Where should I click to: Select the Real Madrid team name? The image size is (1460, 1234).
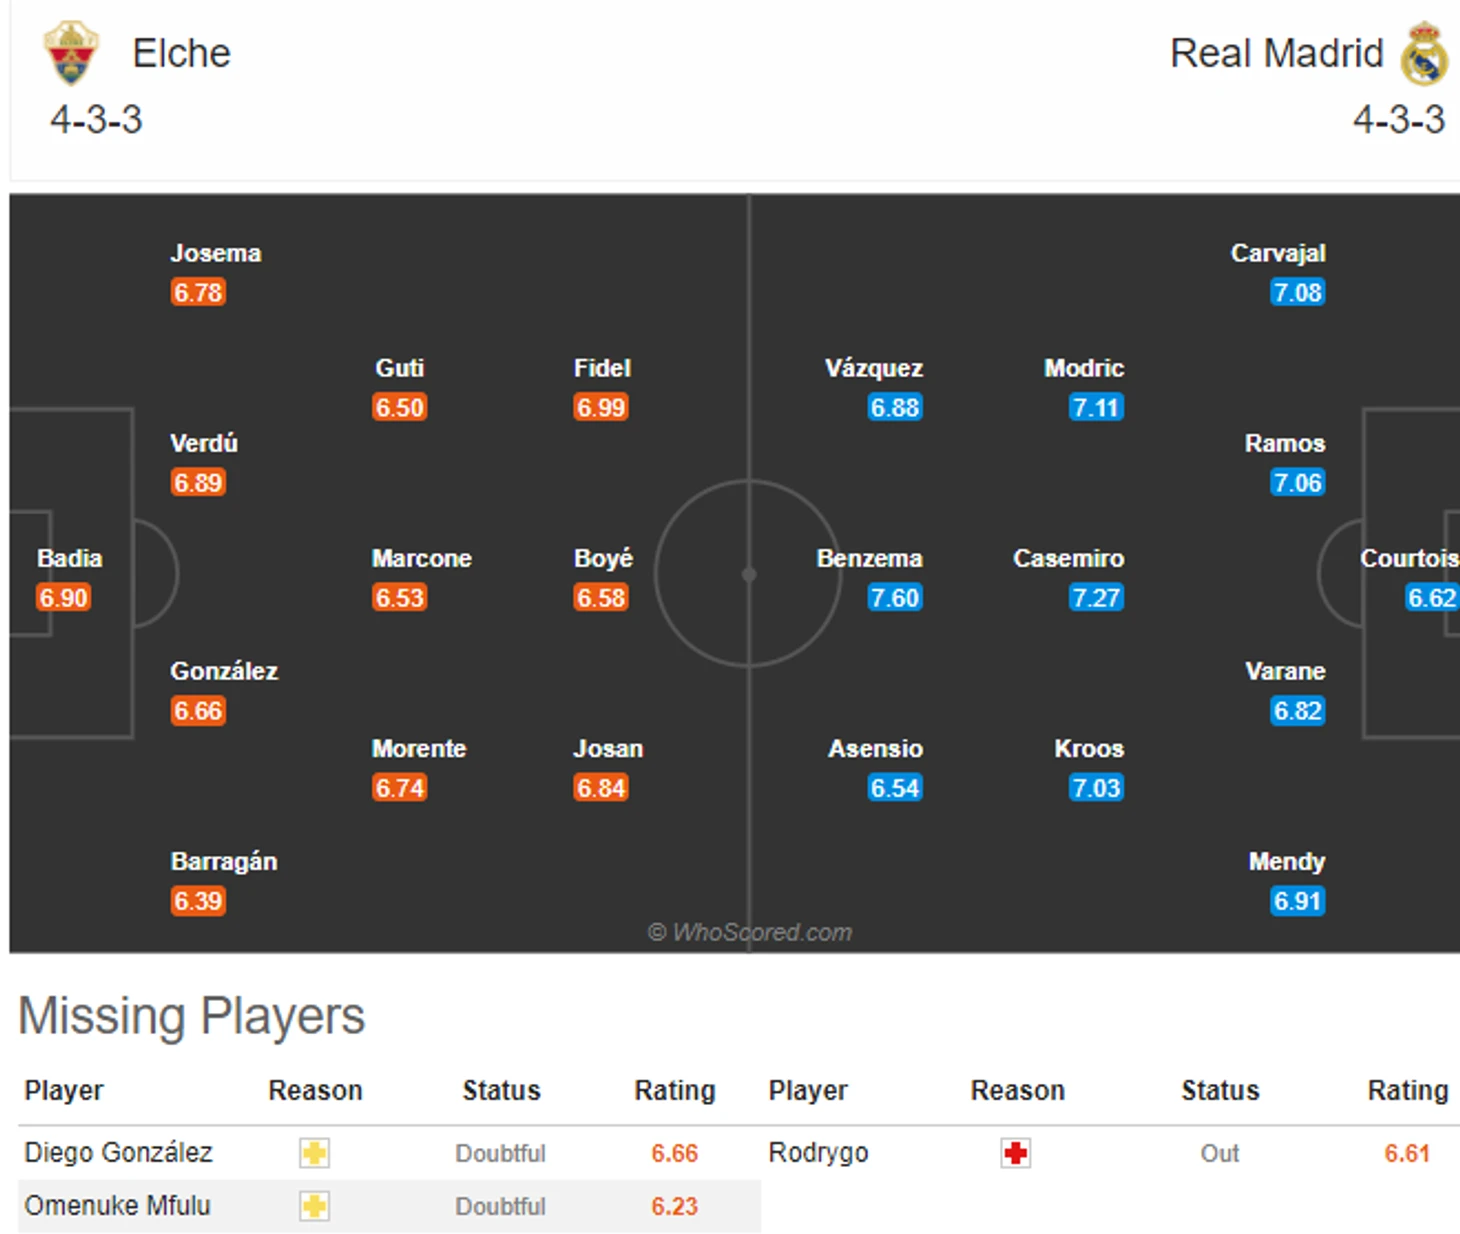coord(1277,53)
